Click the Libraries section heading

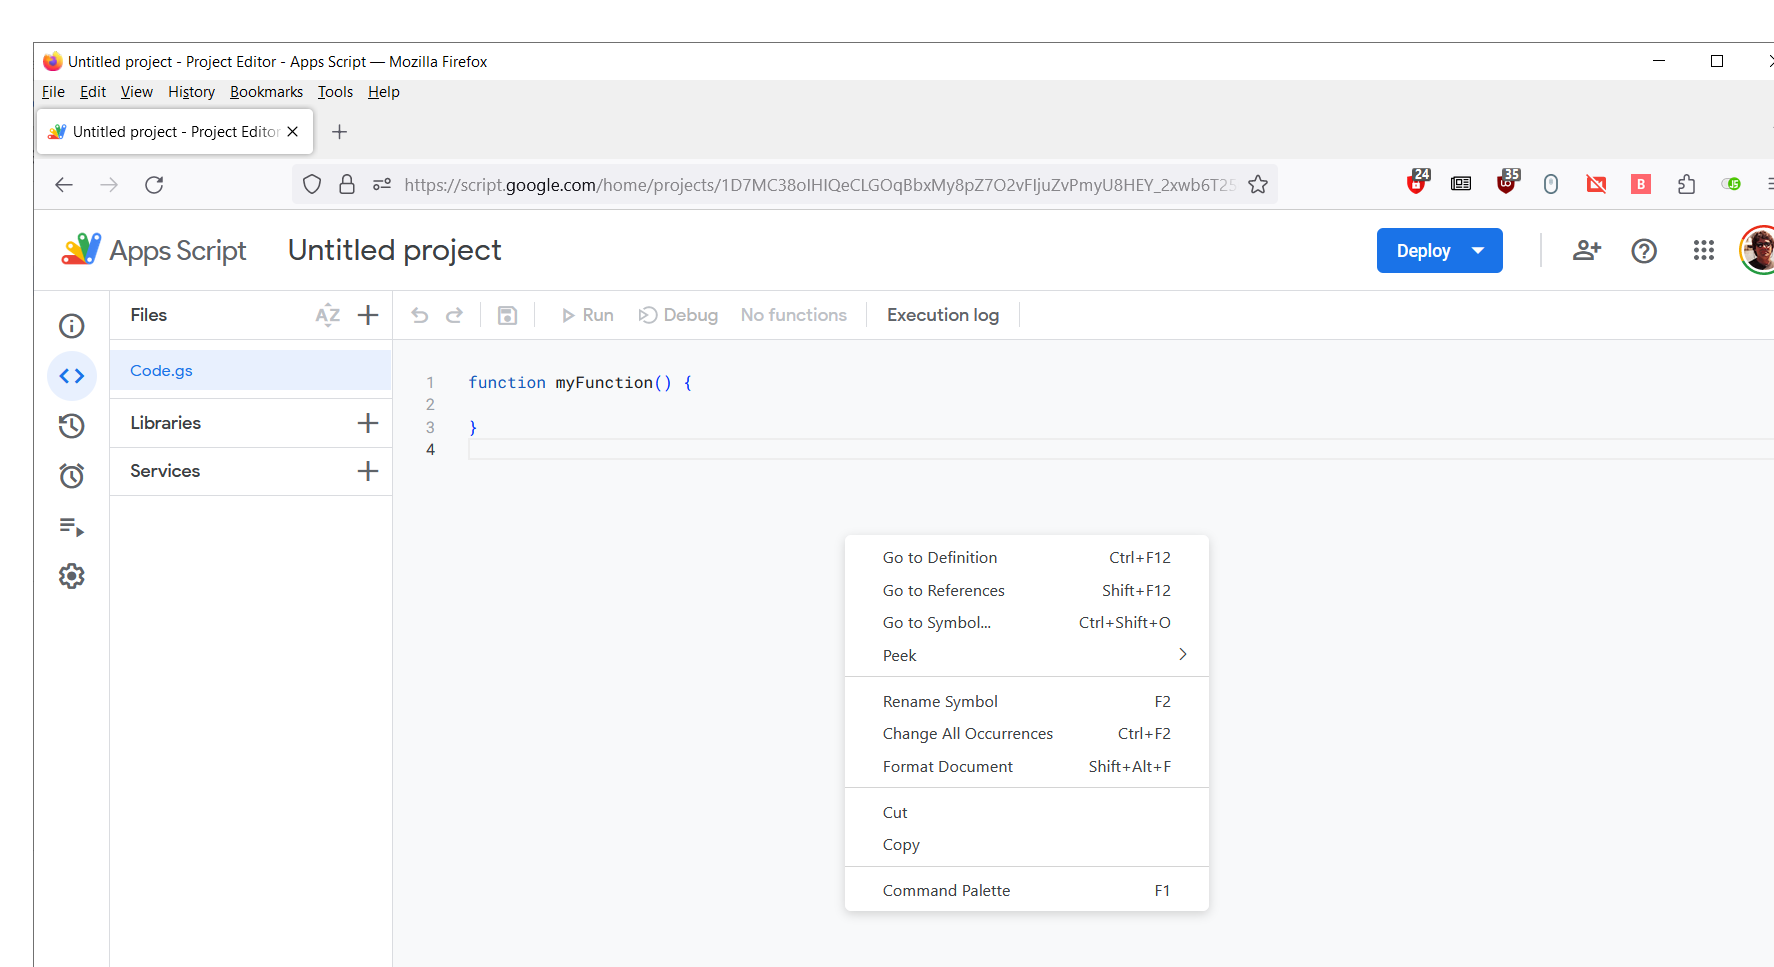tap(165, 423)
